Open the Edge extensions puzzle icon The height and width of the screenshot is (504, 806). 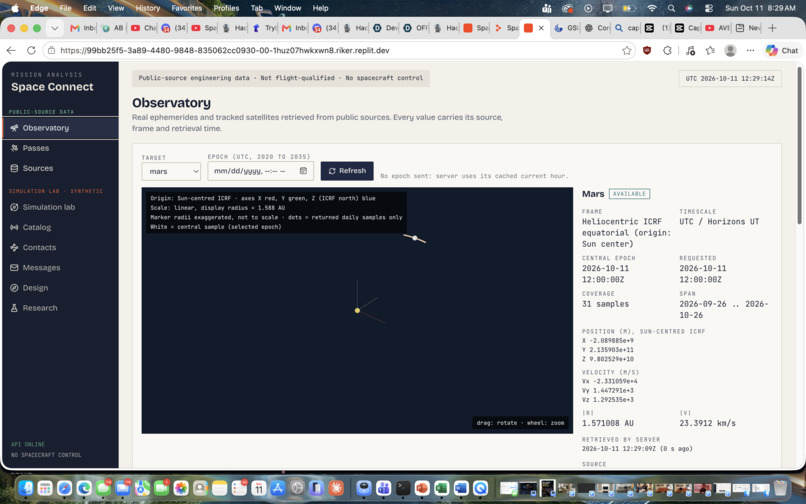[667, 50]
